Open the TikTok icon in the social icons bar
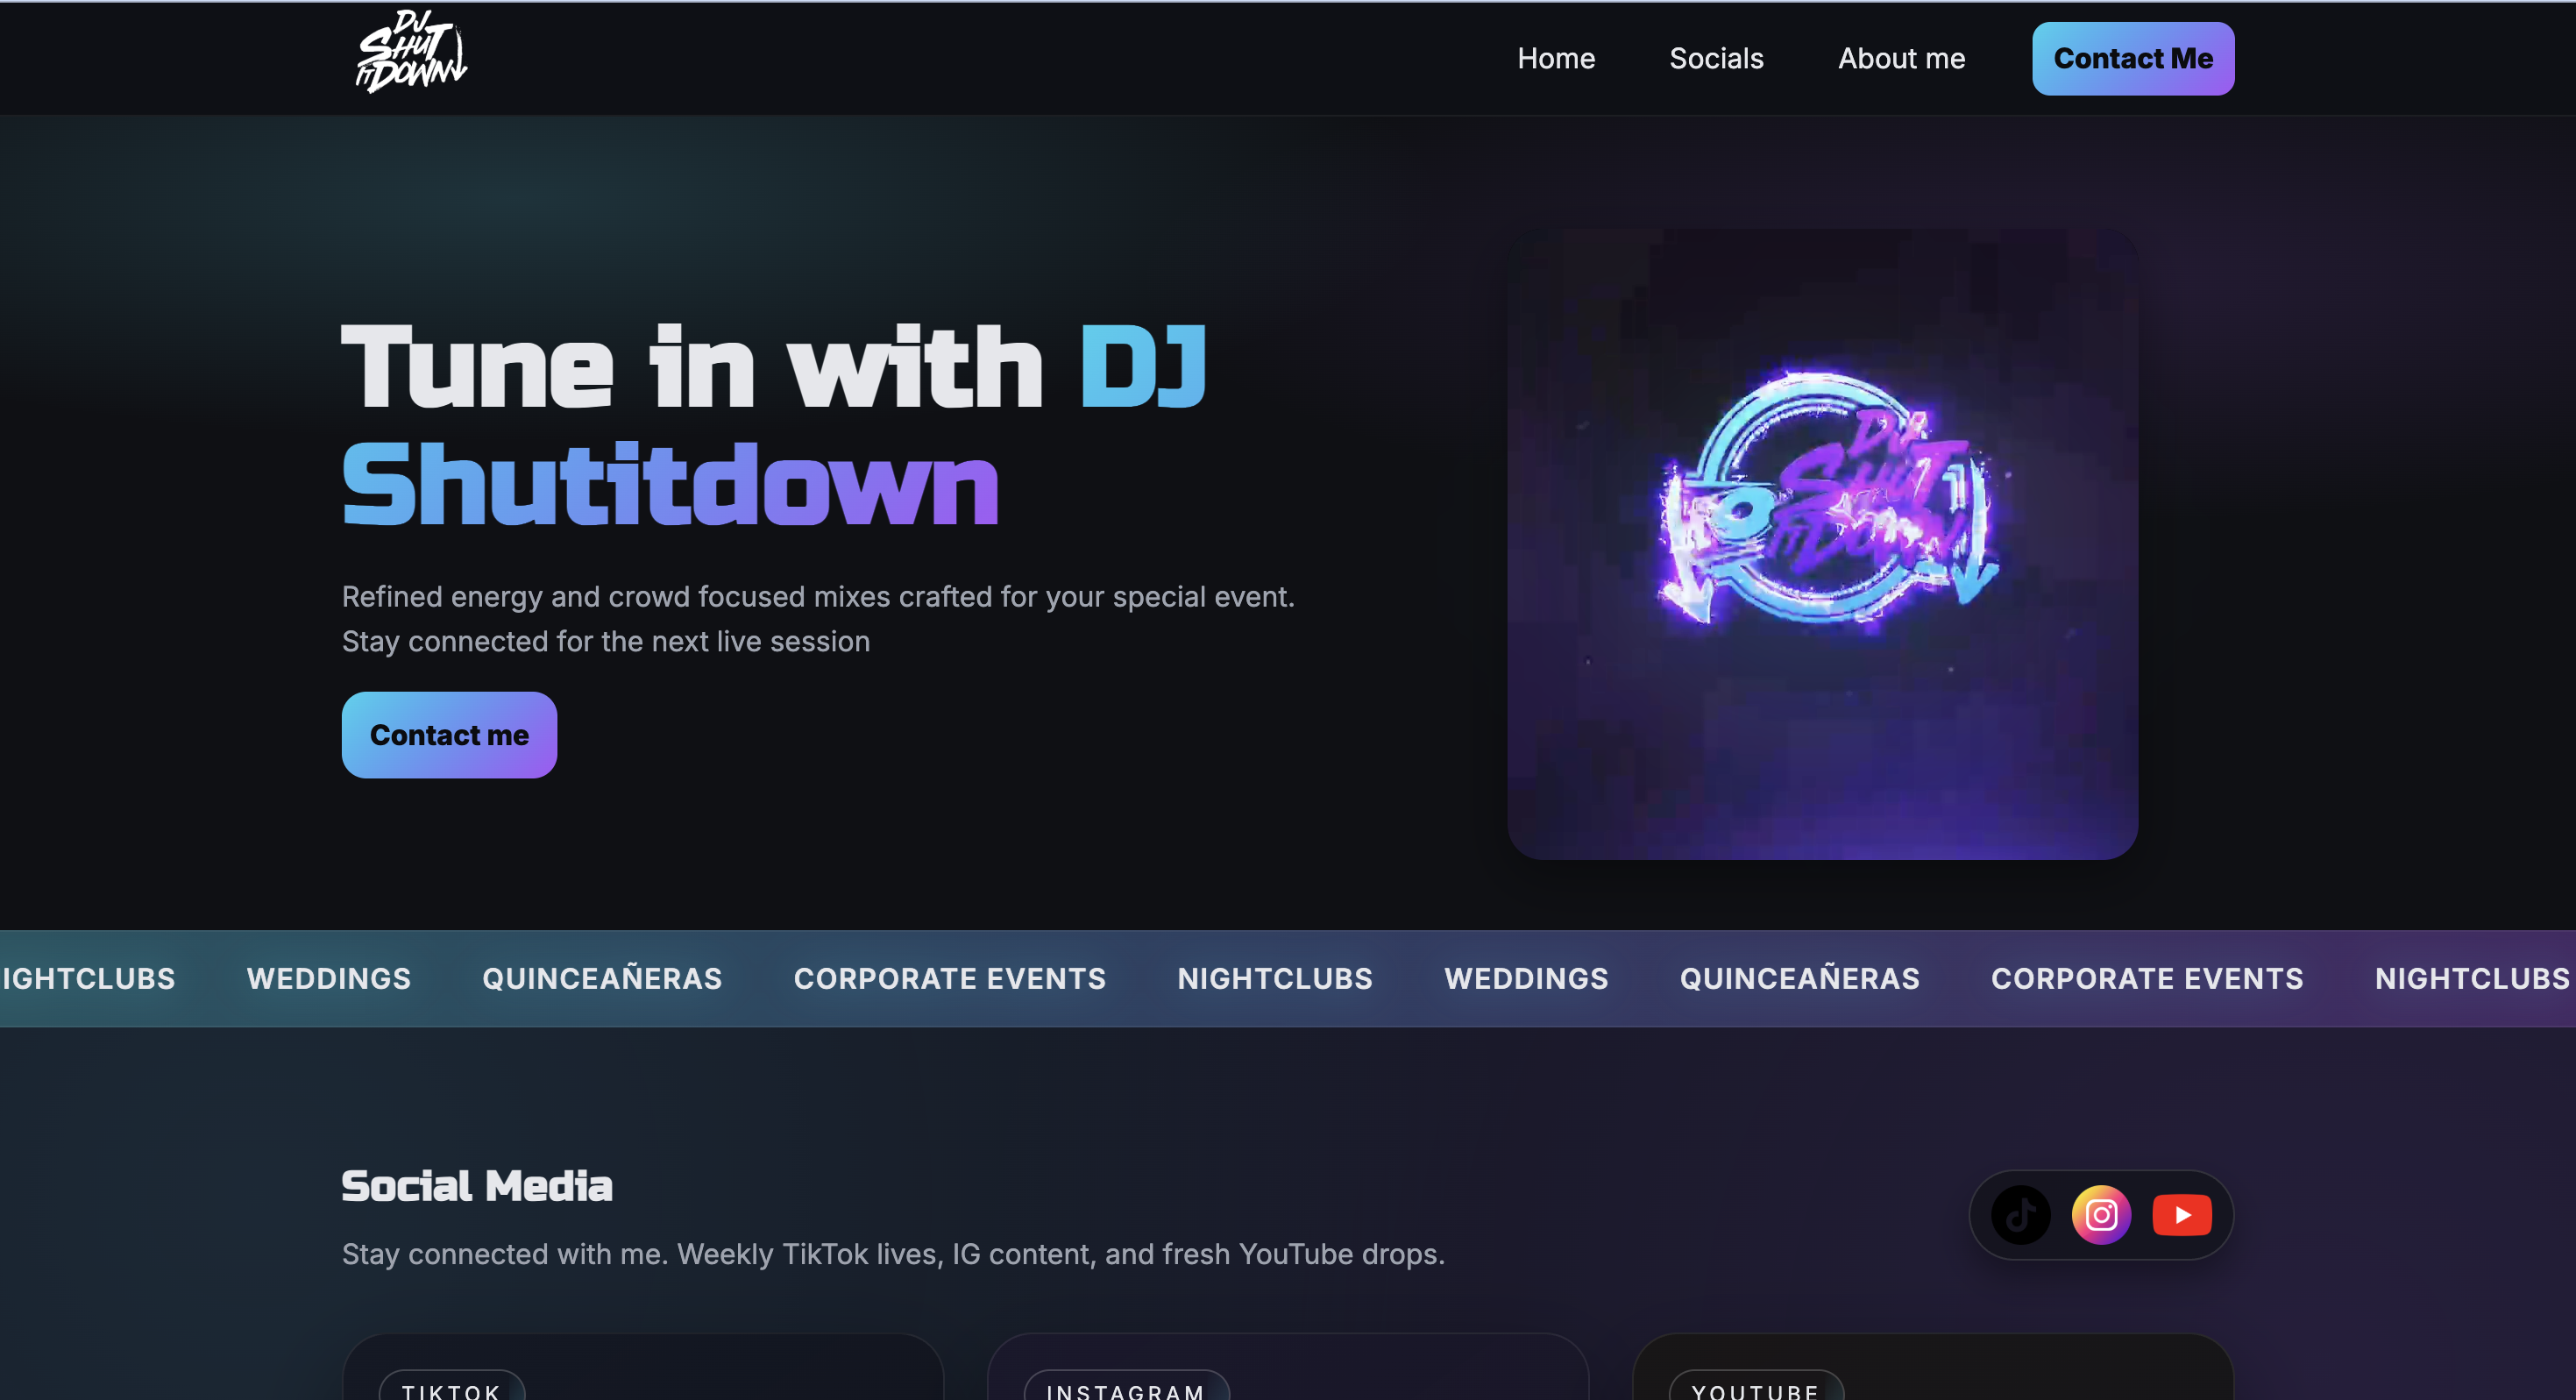This screenshot has width=2576, height=1400. (2021, 1215)
